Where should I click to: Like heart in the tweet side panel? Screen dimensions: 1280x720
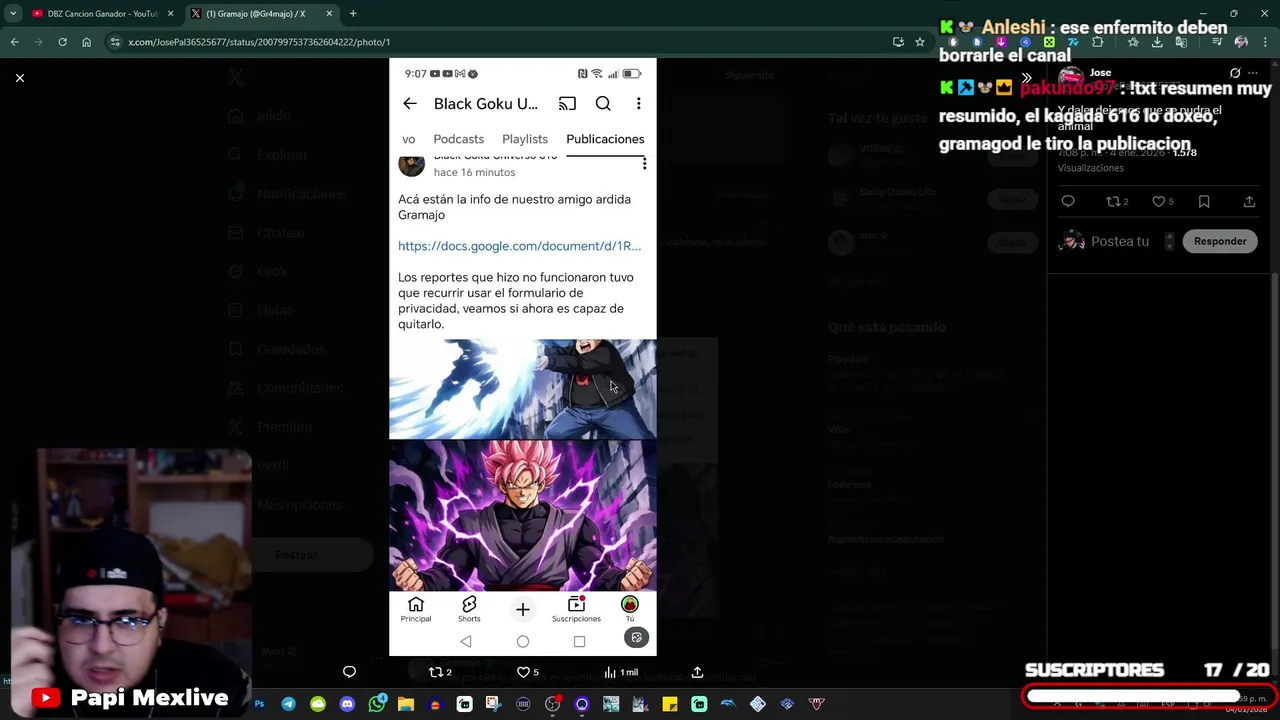coord(1158,201)
